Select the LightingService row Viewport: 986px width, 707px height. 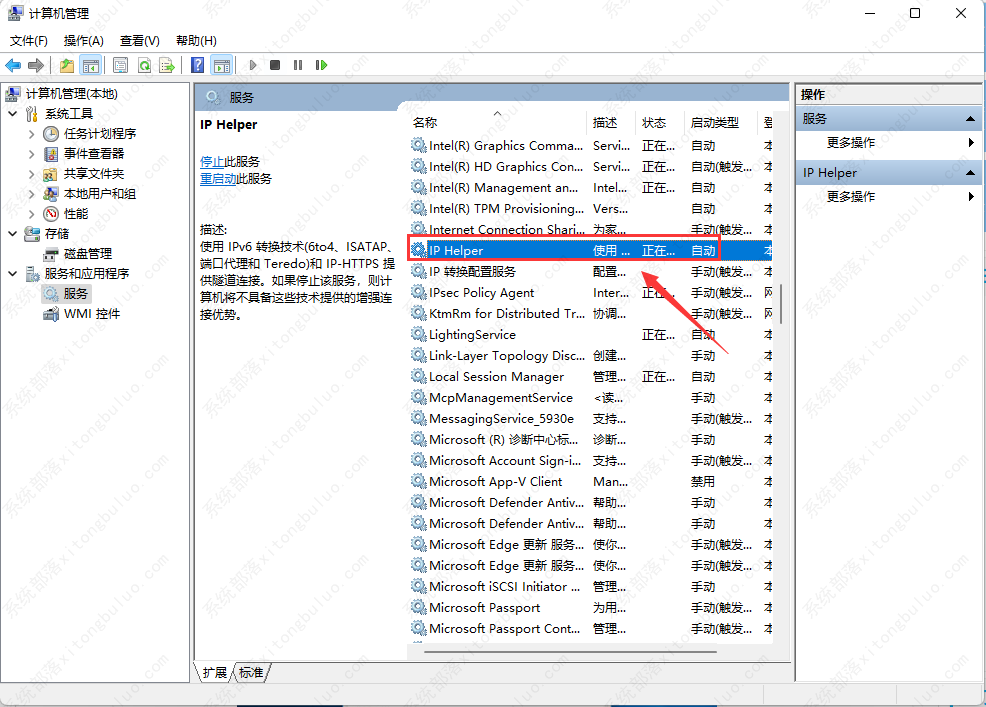pos(591,335)
